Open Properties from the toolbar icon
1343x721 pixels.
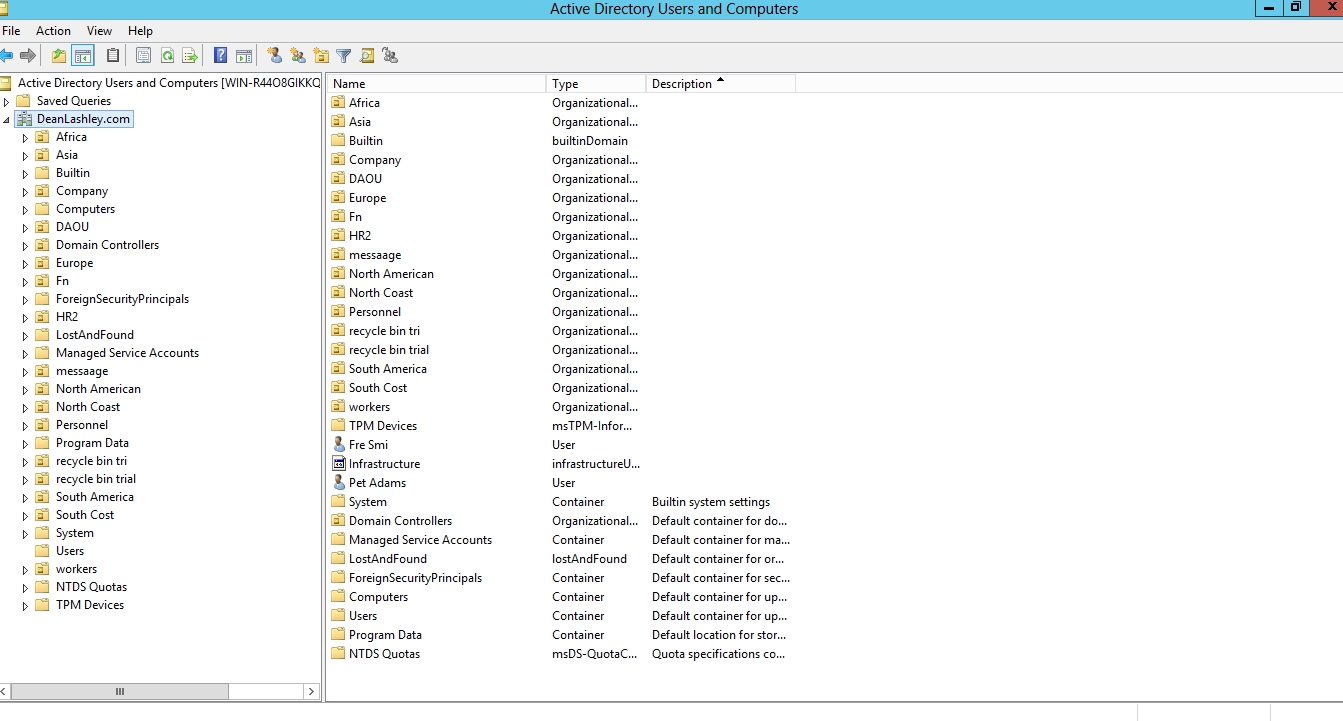pos(144,56)
